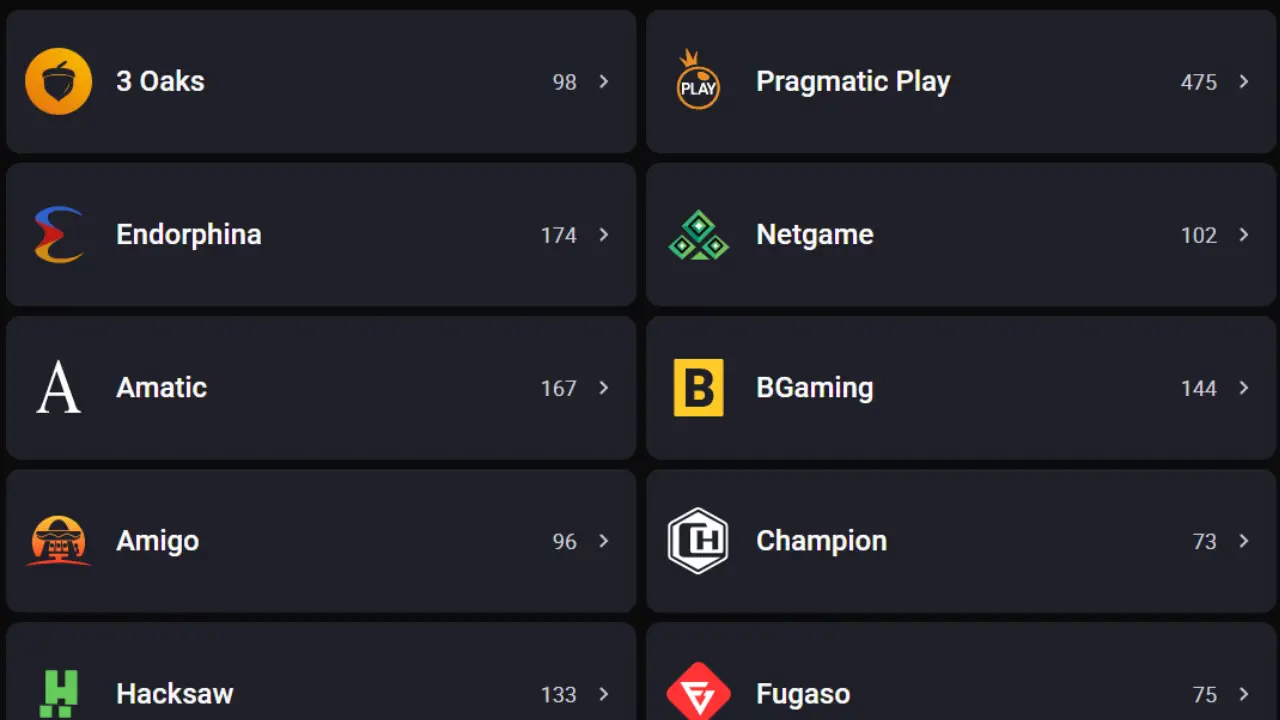This screenshot has height=720, width=1280.
Task: Click the 3 Oaks acorn logo icon
Action: (59, 81)
